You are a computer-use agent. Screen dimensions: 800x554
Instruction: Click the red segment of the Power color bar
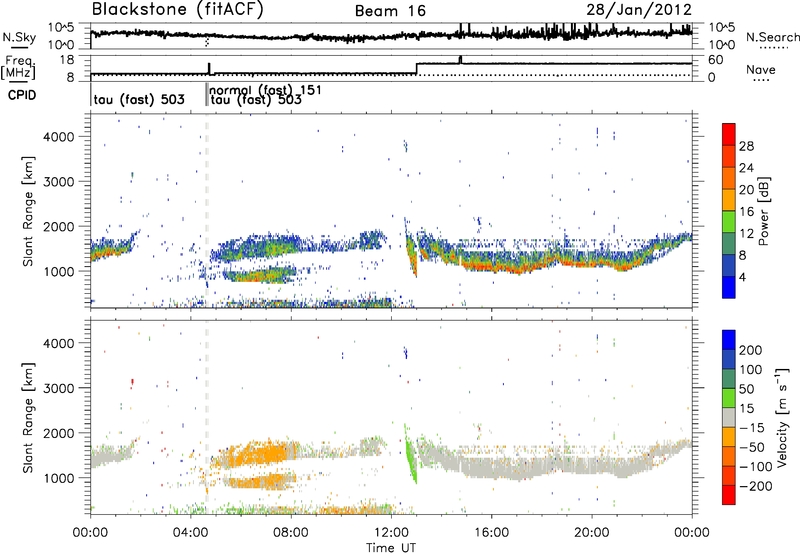click(x=729, y=135)
